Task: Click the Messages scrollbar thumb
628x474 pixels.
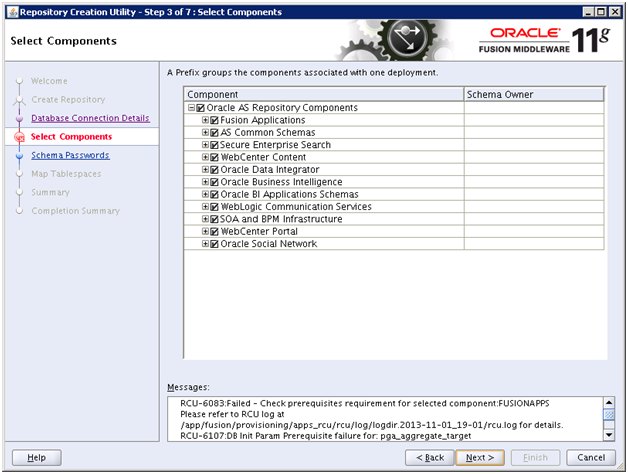Action: pos(609,415)
